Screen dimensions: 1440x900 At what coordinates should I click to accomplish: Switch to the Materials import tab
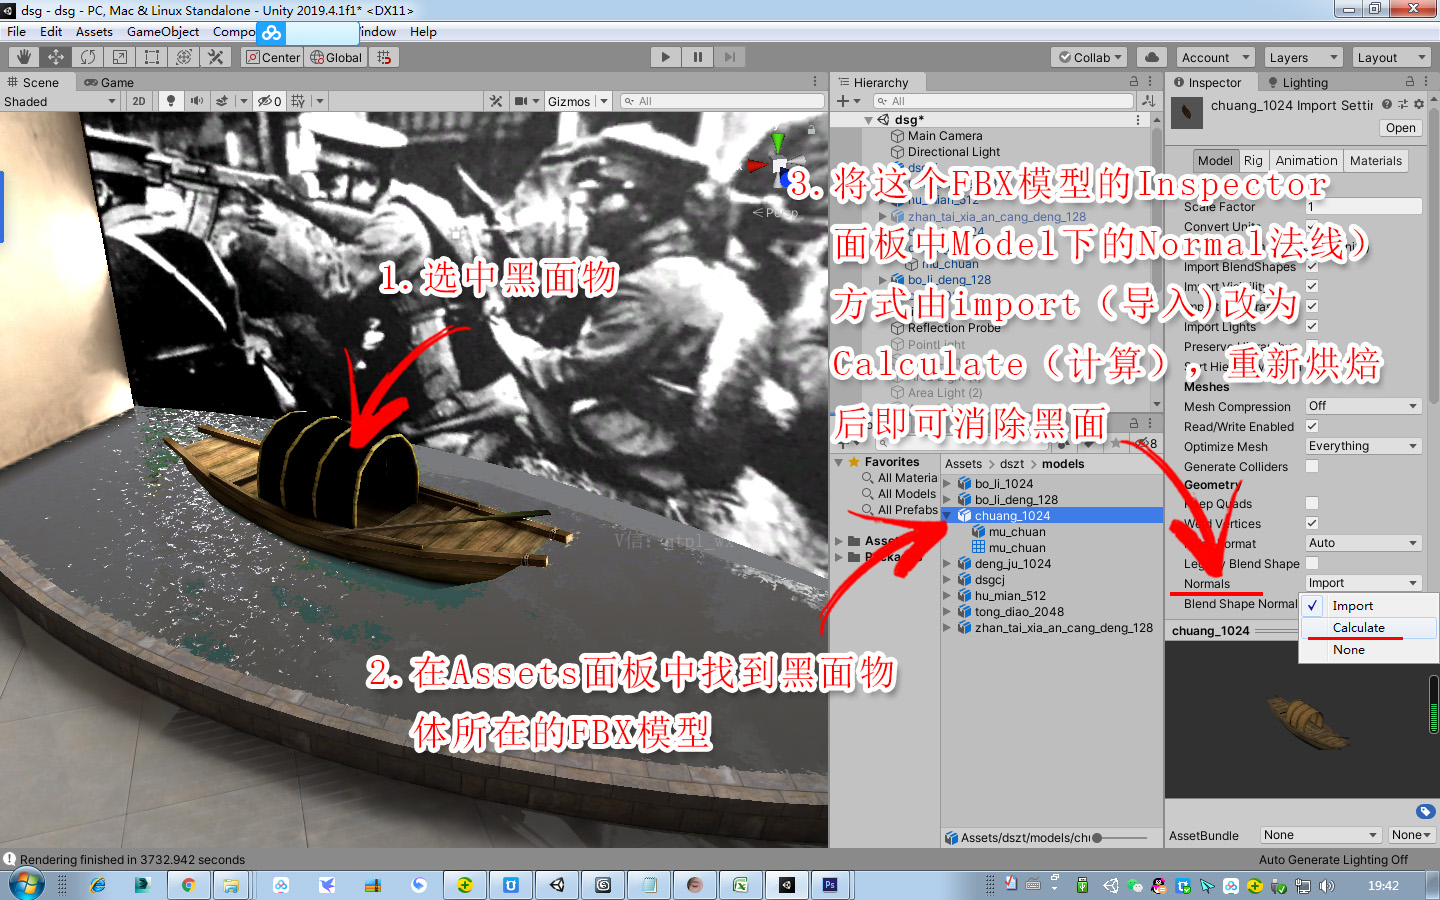(1376, 161)
